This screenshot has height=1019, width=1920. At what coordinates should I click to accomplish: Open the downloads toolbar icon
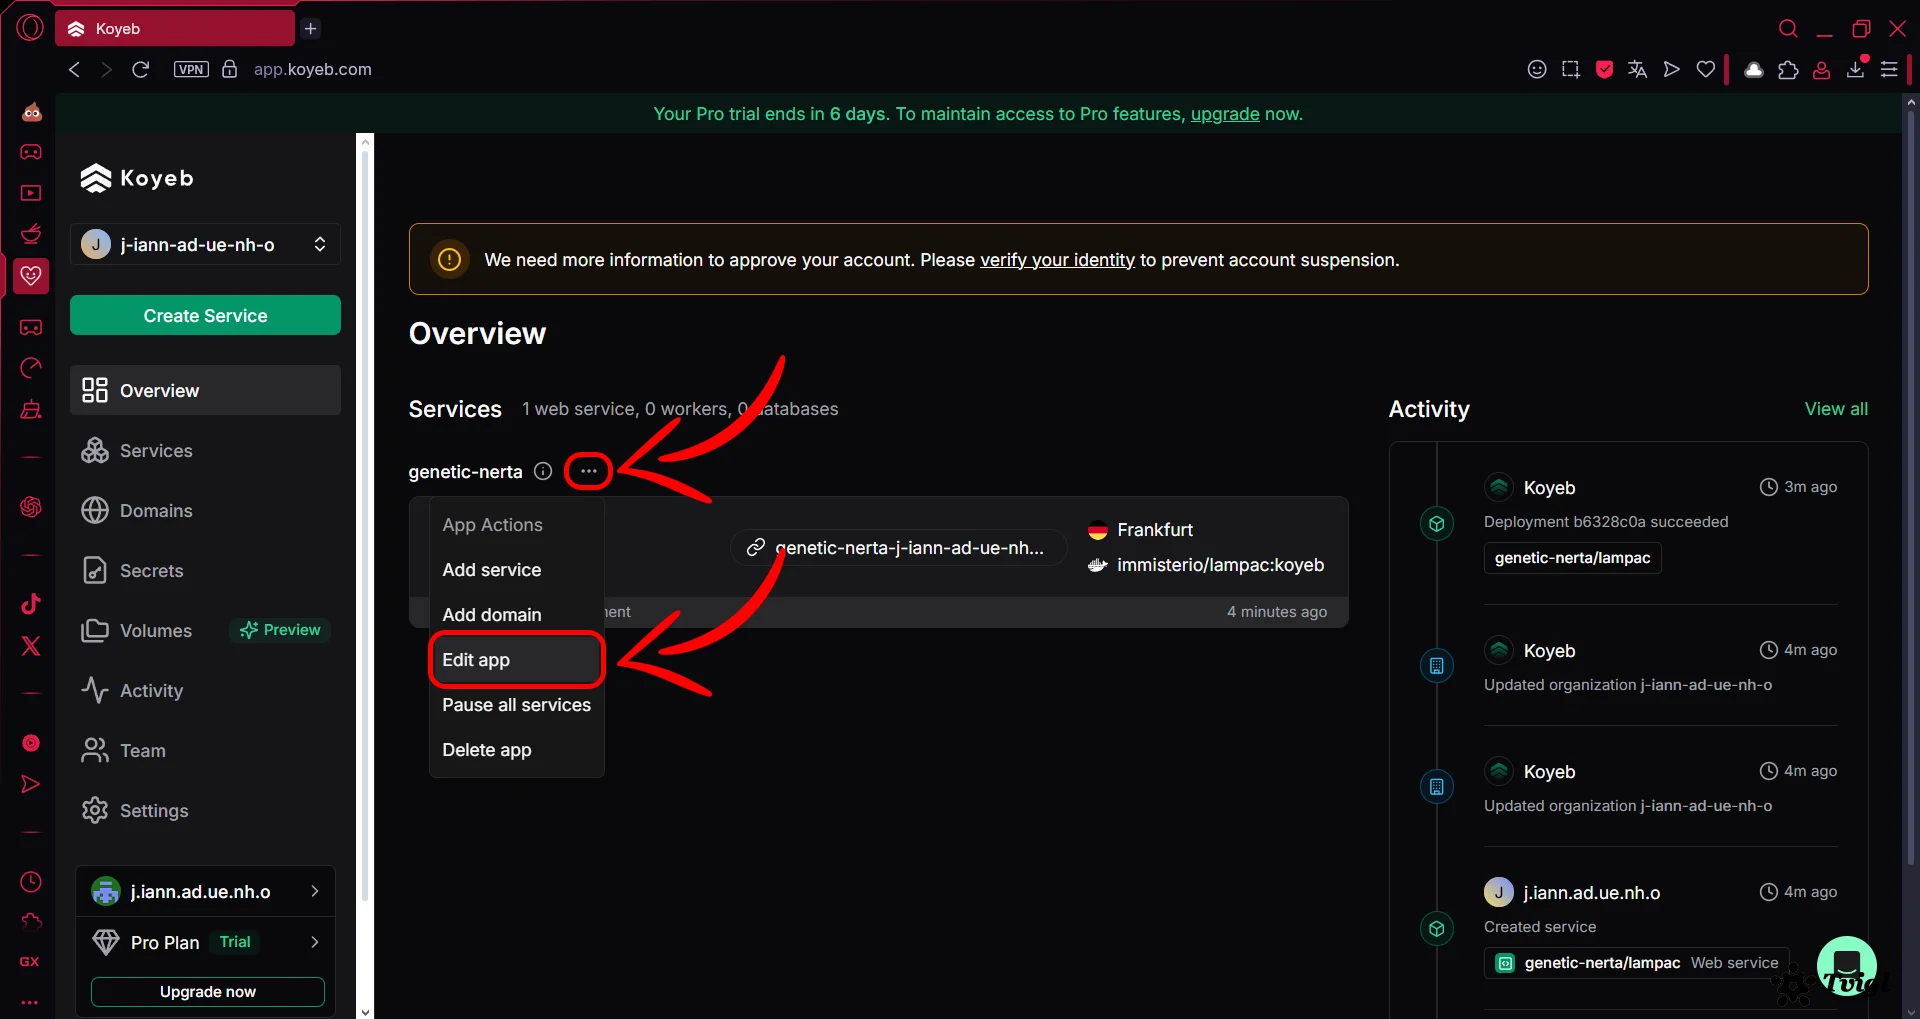pyautogui.click(x=1856, y=69)
